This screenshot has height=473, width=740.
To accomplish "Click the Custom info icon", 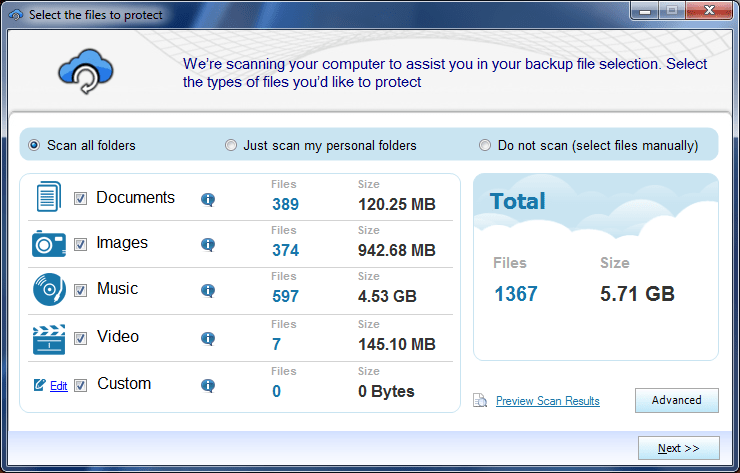I will 208,385.
